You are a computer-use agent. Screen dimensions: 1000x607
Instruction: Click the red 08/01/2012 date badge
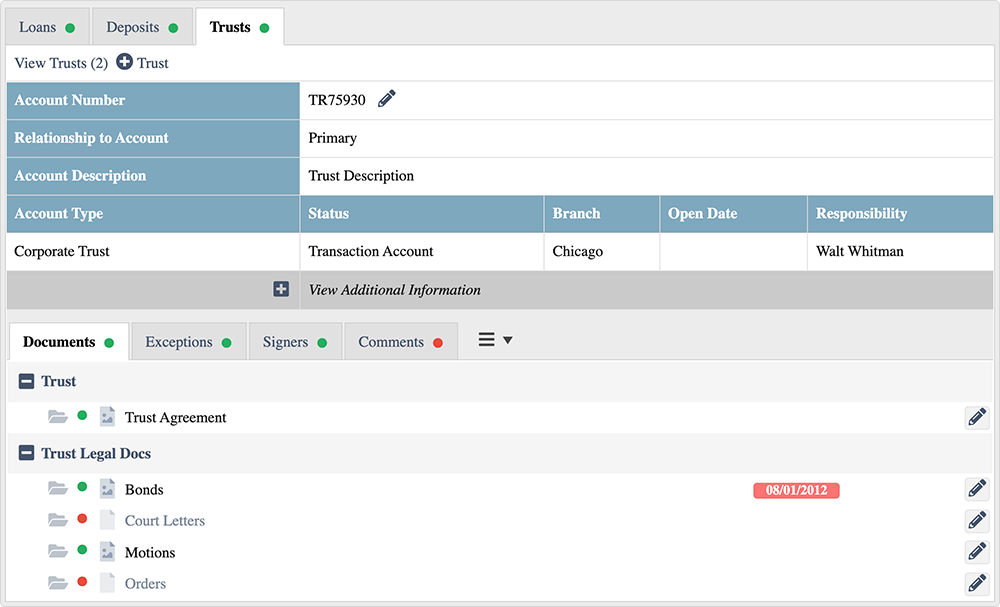click(x=795, y=490)
